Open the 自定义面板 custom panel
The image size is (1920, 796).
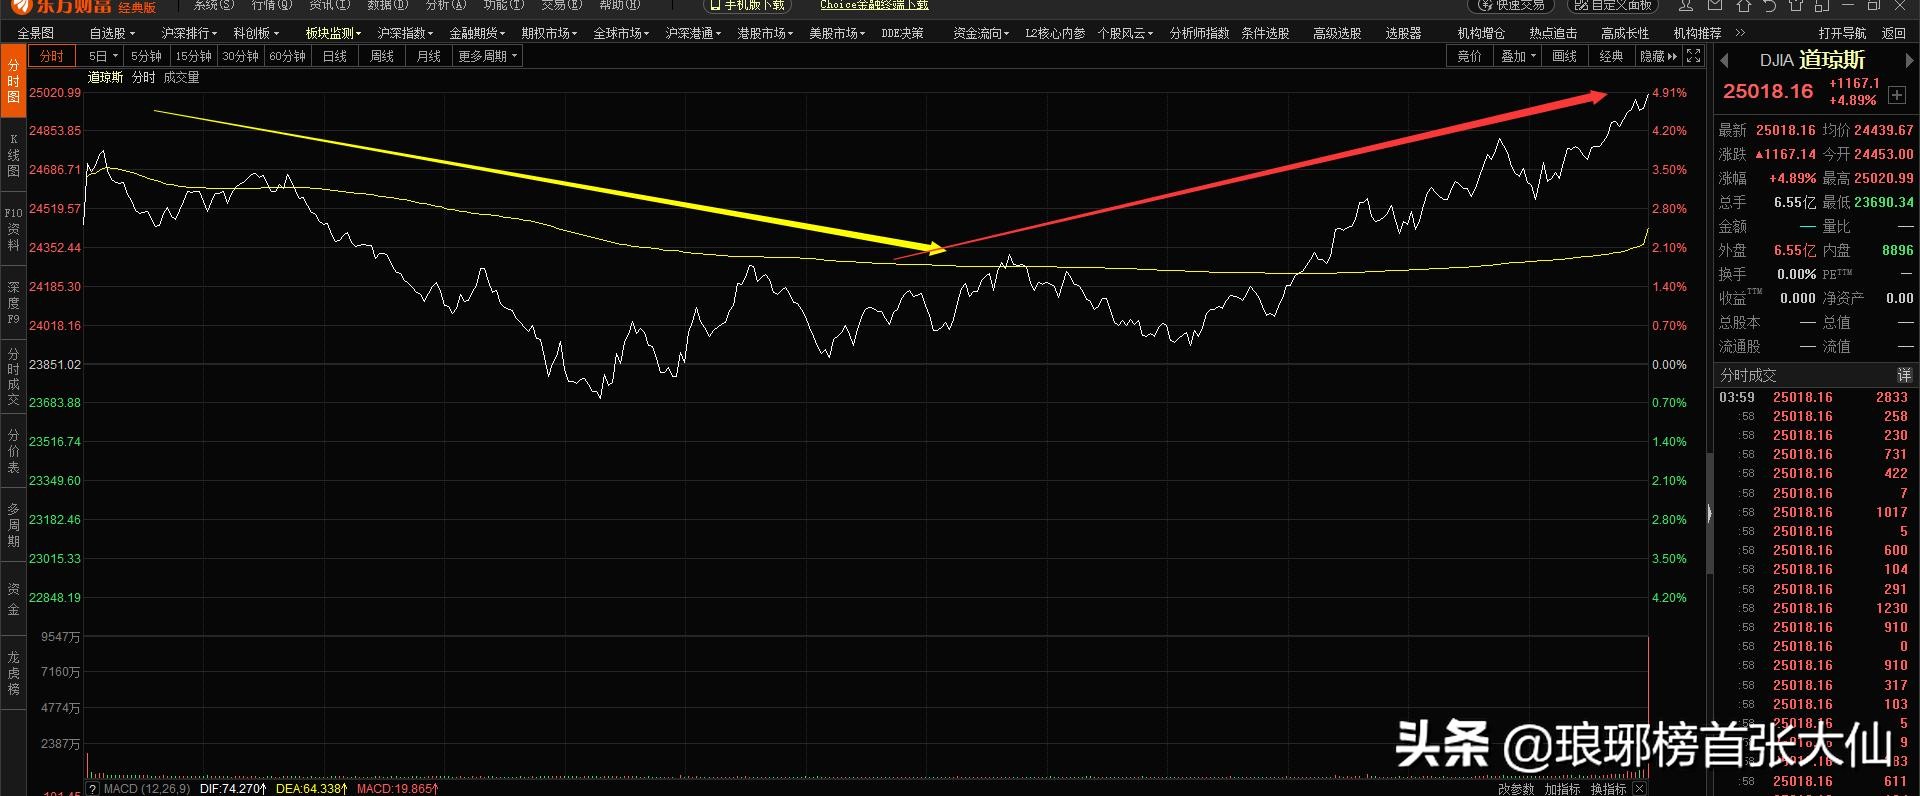1612,5
